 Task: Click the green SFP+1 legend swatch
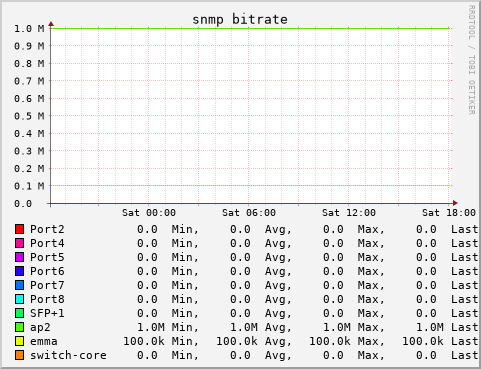(x=19, y=313)
